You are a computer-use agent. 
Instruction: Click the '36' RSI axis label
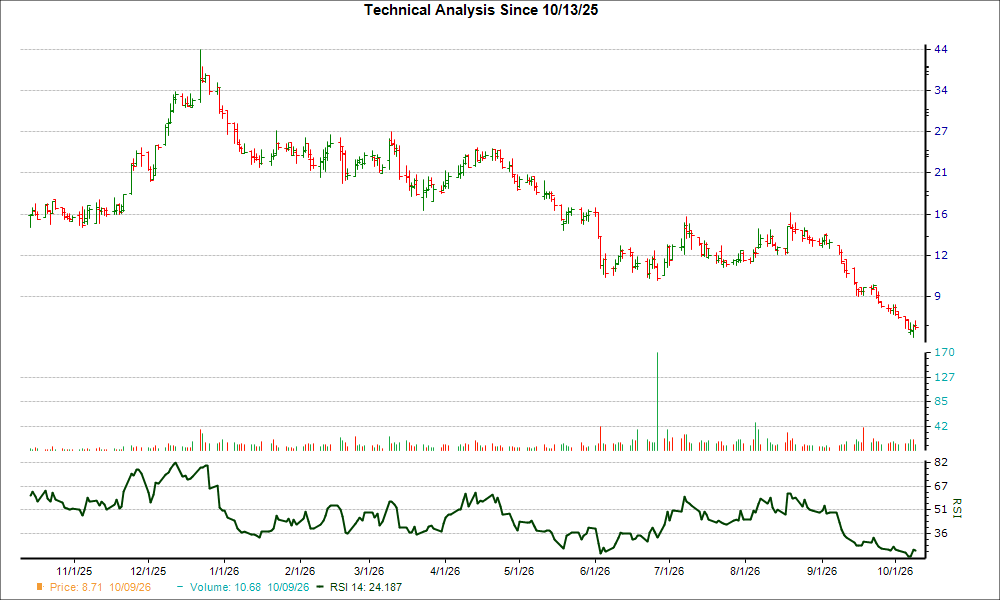[x=941, y=534]
